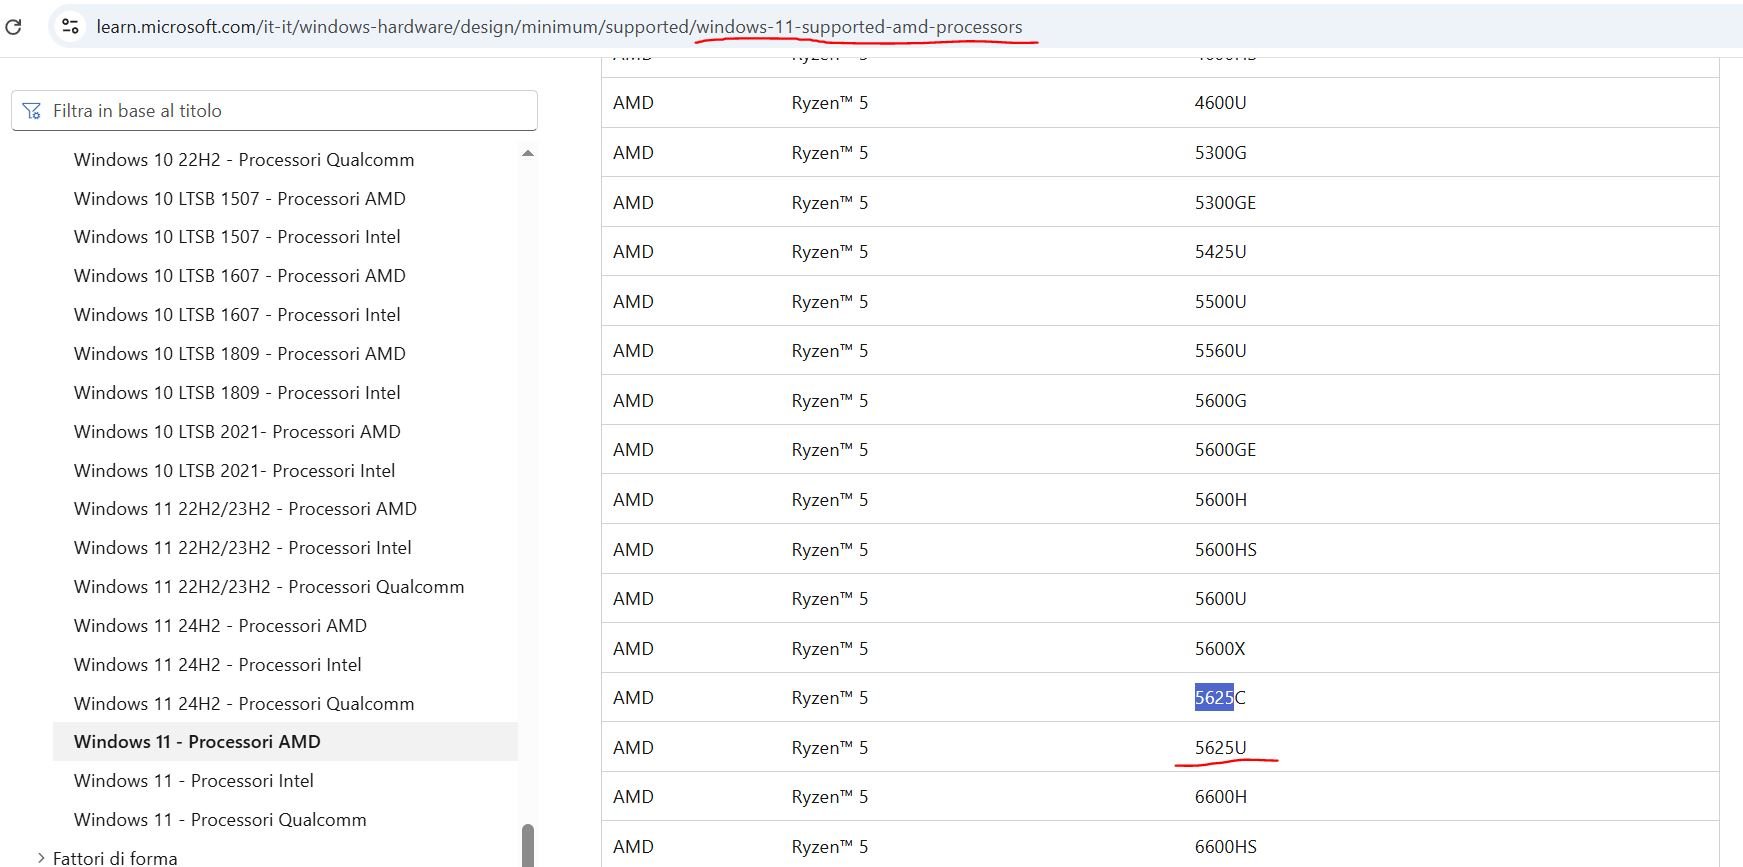Click the '5300GE' model cell
The width and height of the screenshot is (1743, 867).
1225,203
